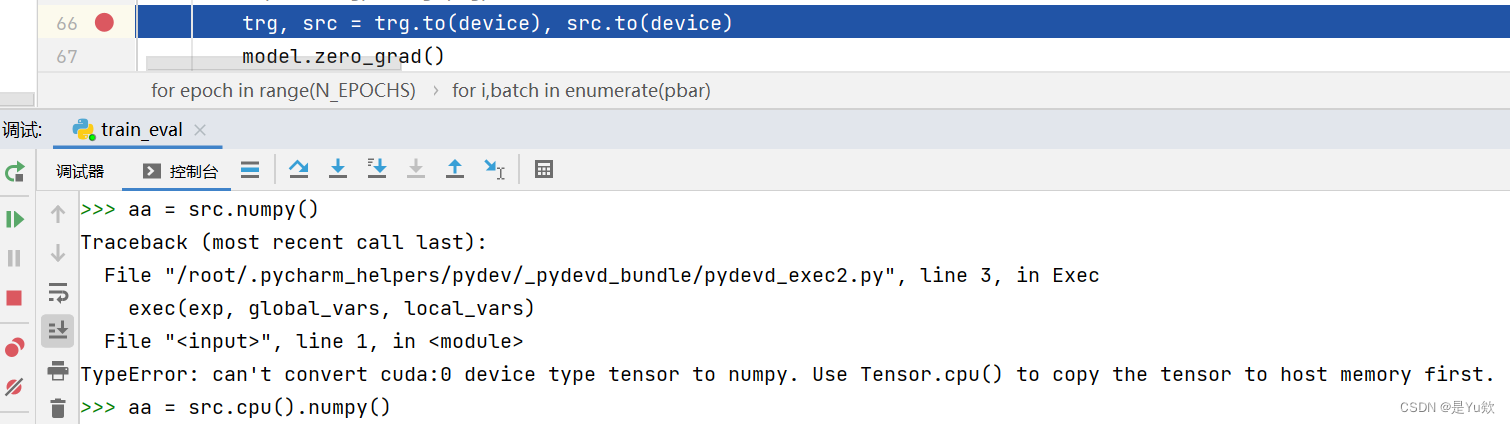Close the train_eval debug tab
This screenshot has height=424, width=1510.
pos(200,130)
